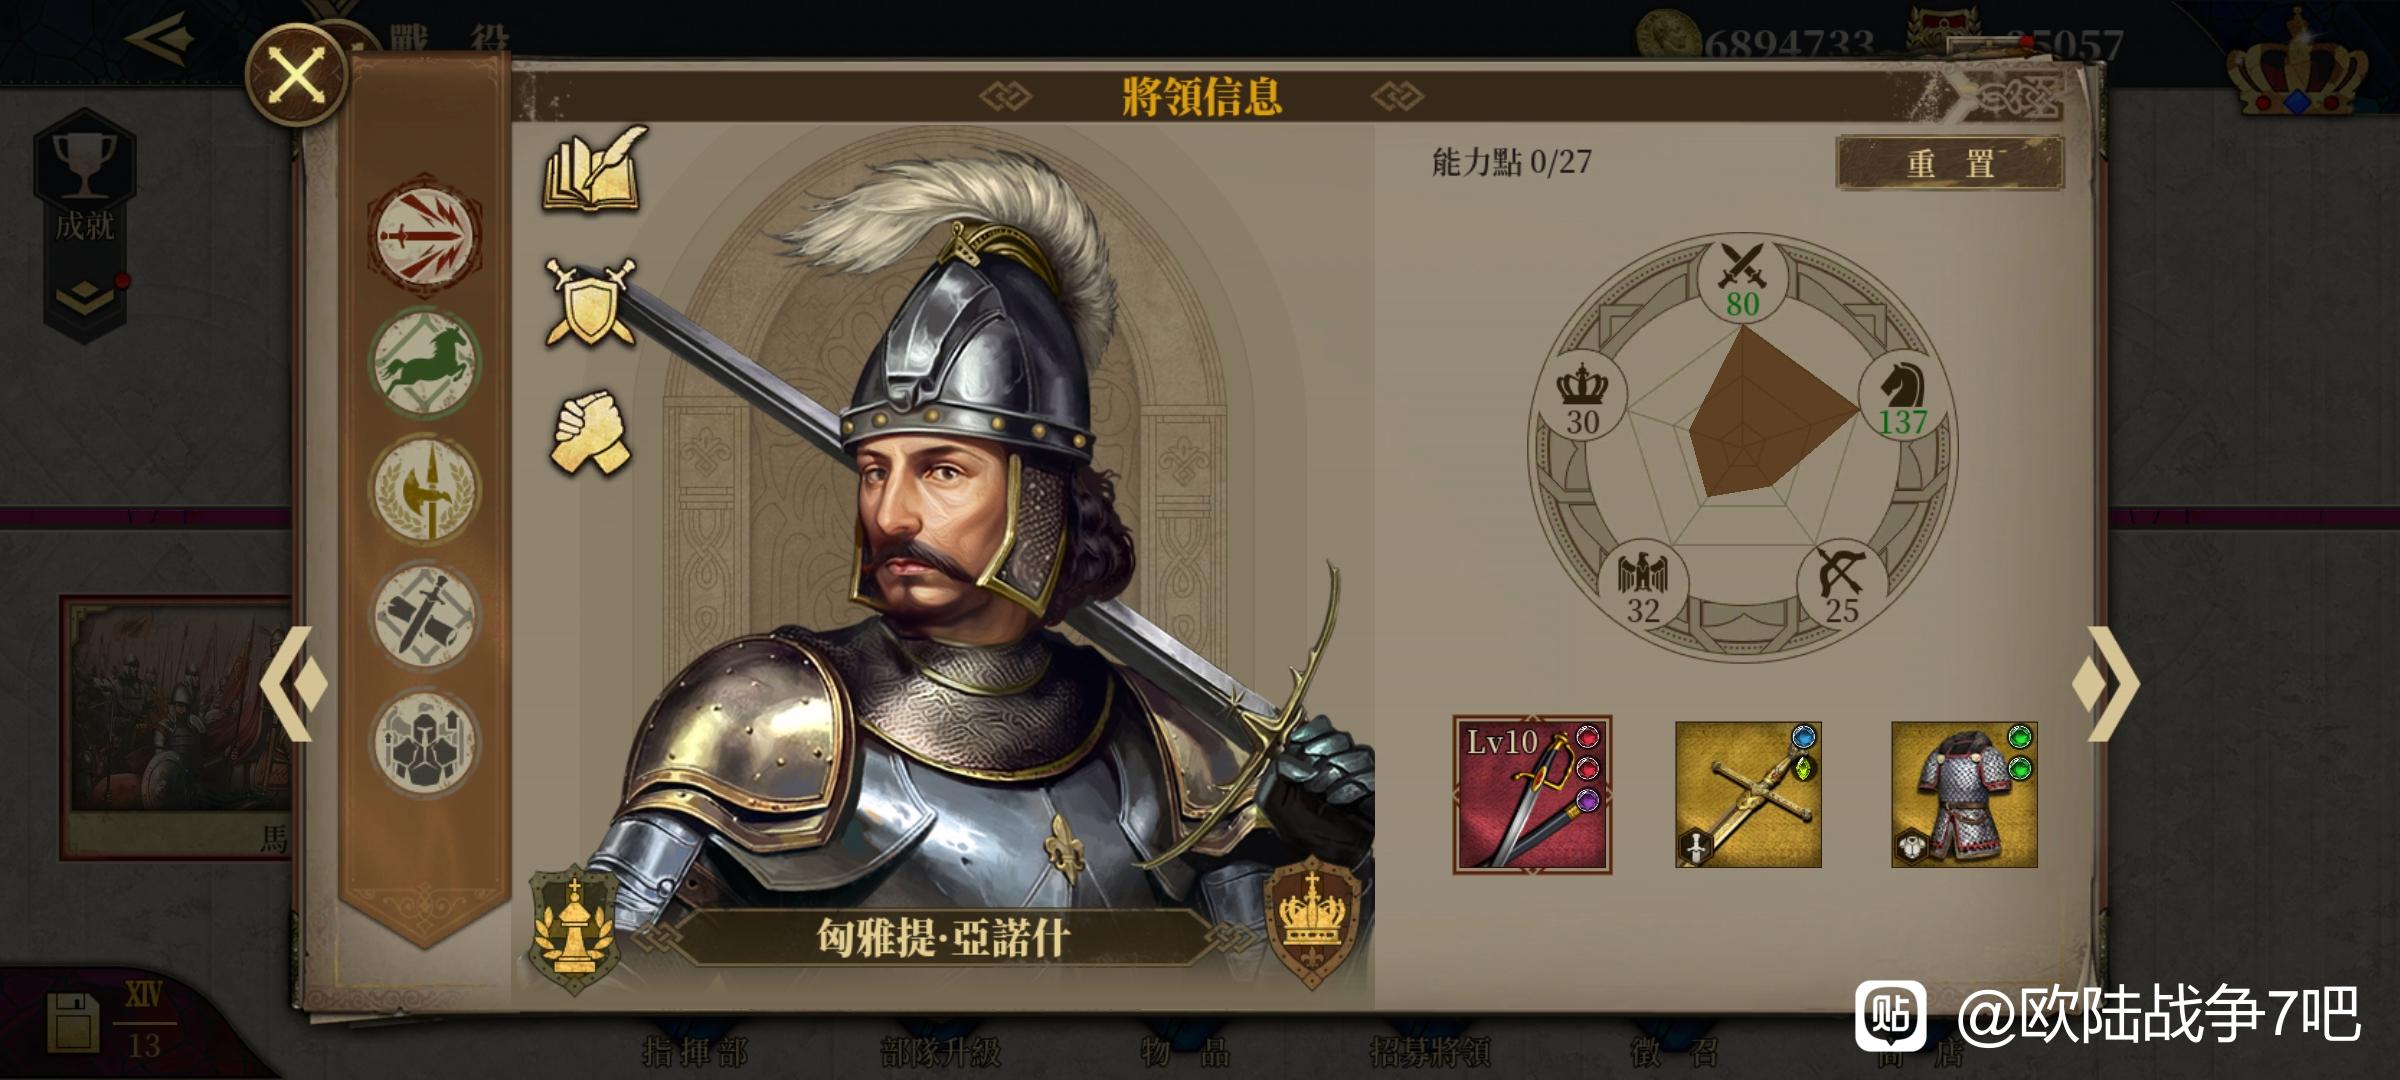Image resolution: width=2400 pixels, height=1080 pixels.
Task: Select the red sword burst skill icon
Action: click(425, 236)
